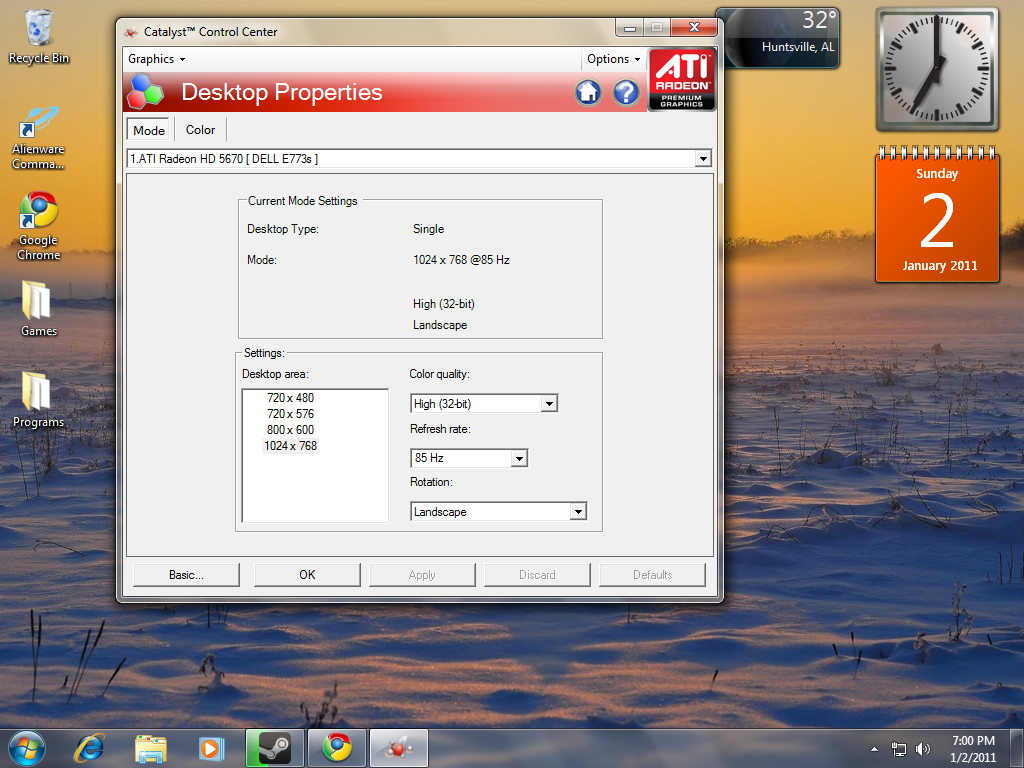Select the Alienware Command Center desktop shortcut
The image size is (1024, 768).
(x=39, y=138)
